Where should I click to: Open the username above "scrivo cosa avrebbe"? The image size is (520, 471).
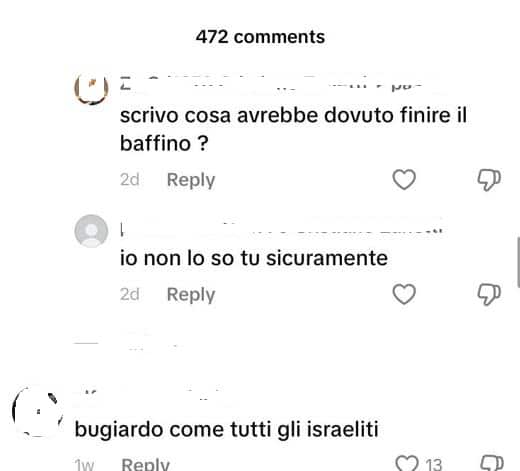pyautogui.click(x=271, y=83)
